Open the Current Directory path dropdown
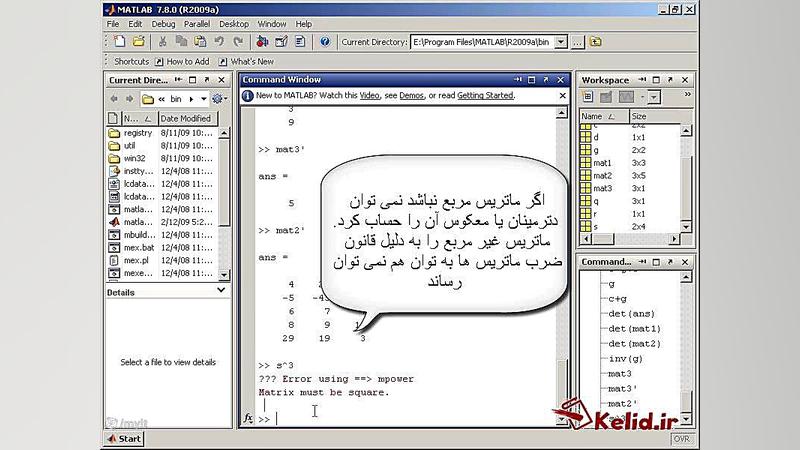Viewport: 800px width, 450px height. (561, 42)
